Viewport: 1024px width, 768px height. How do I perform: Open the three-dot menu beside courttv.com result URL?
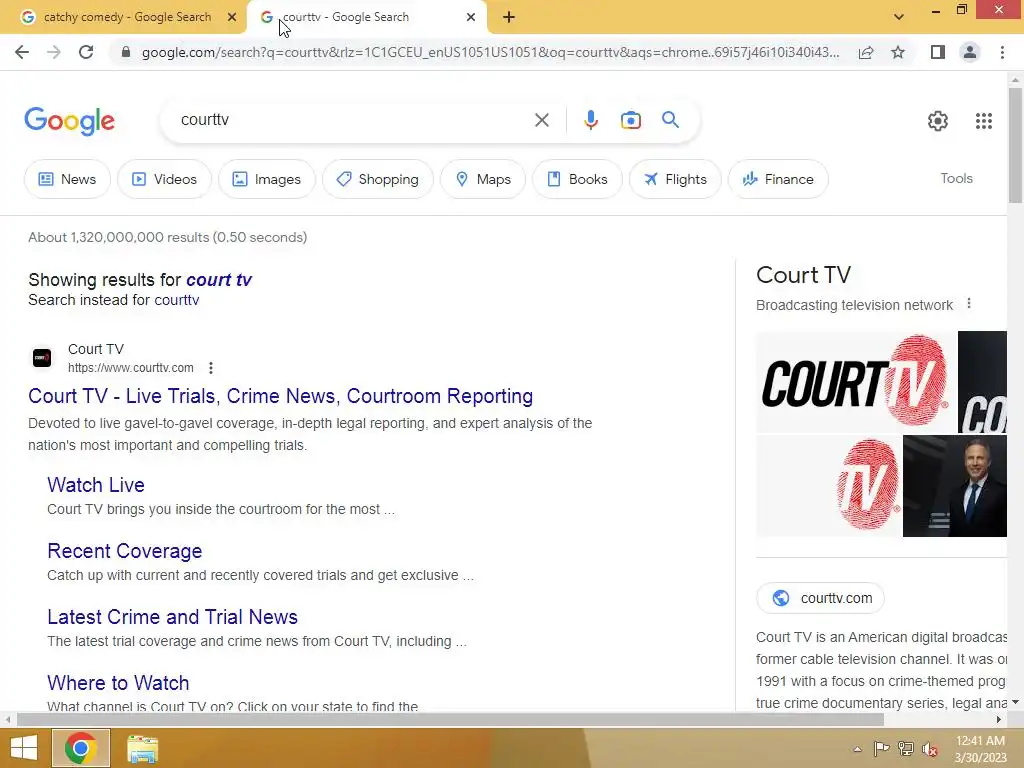coord(210,368)
